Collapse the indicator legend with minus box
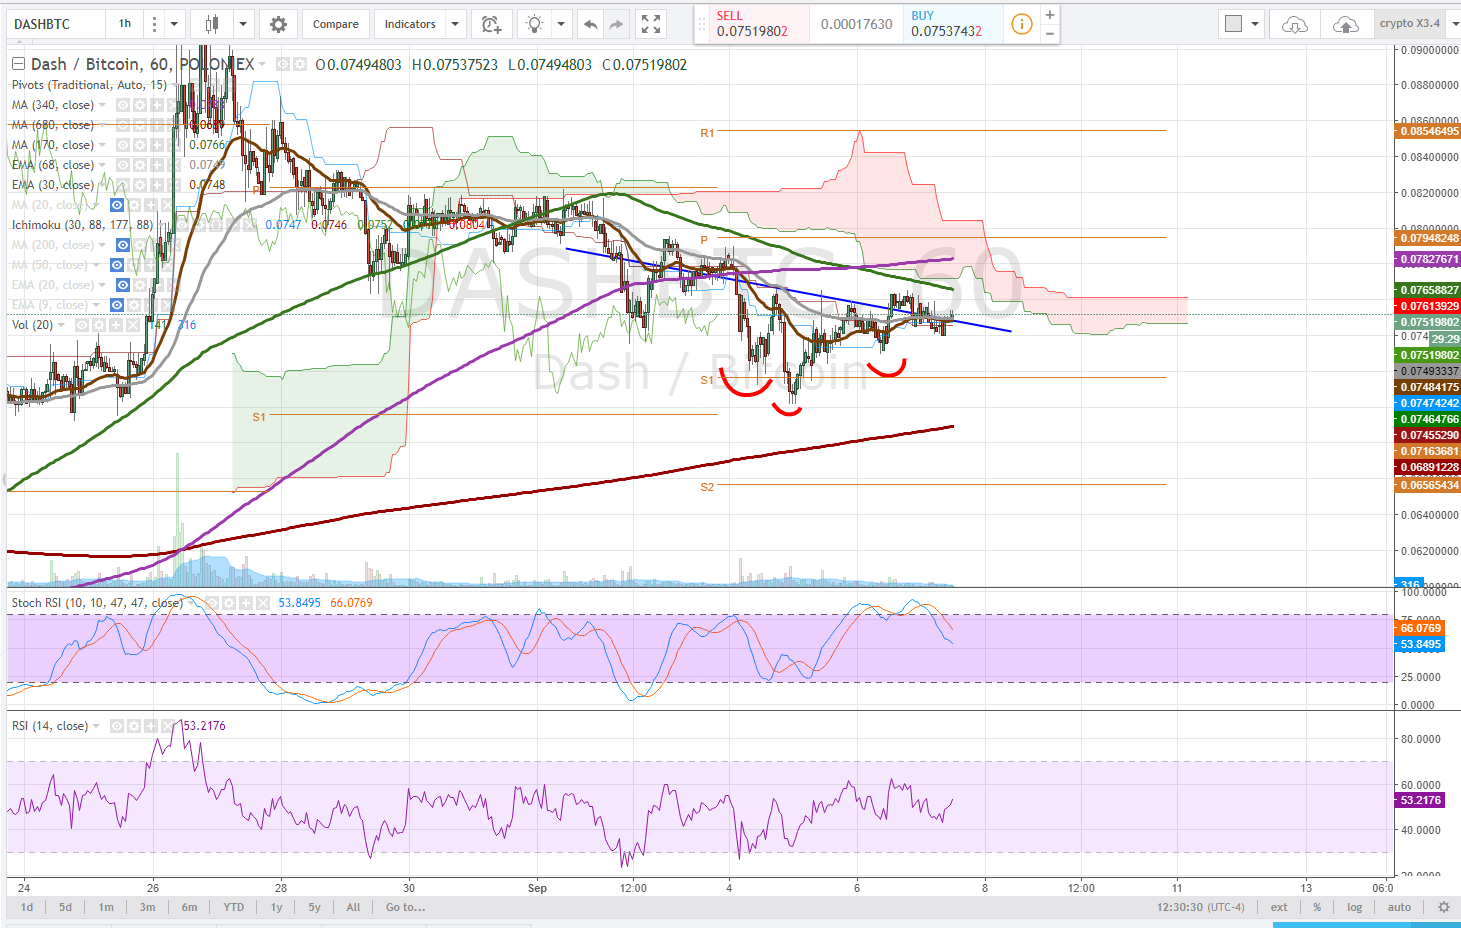 [18, 64]
